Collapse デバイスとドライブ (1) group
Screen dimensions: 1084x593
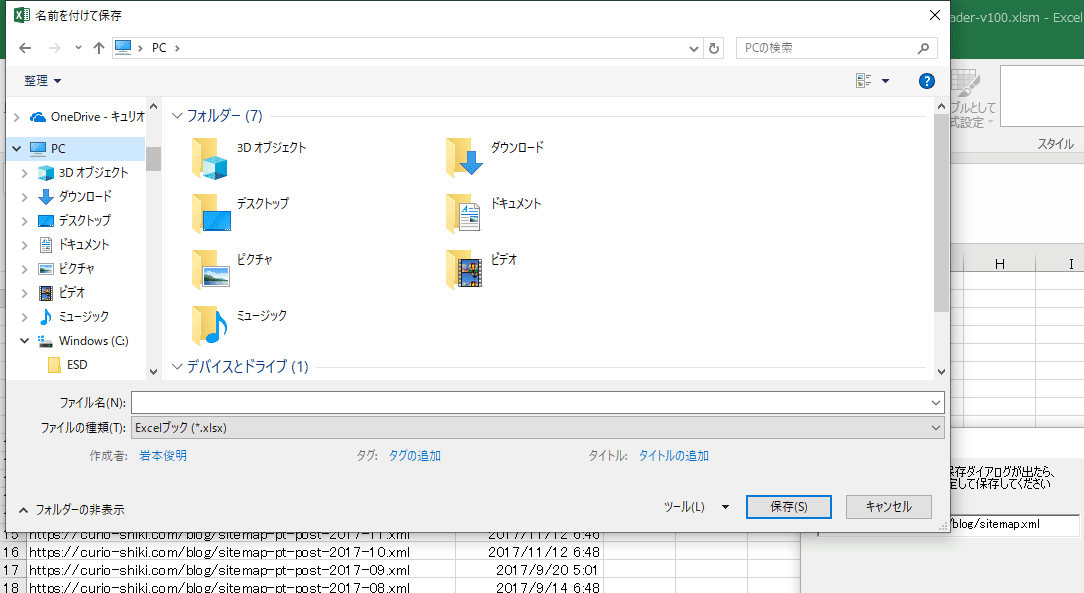coord(177,367)
